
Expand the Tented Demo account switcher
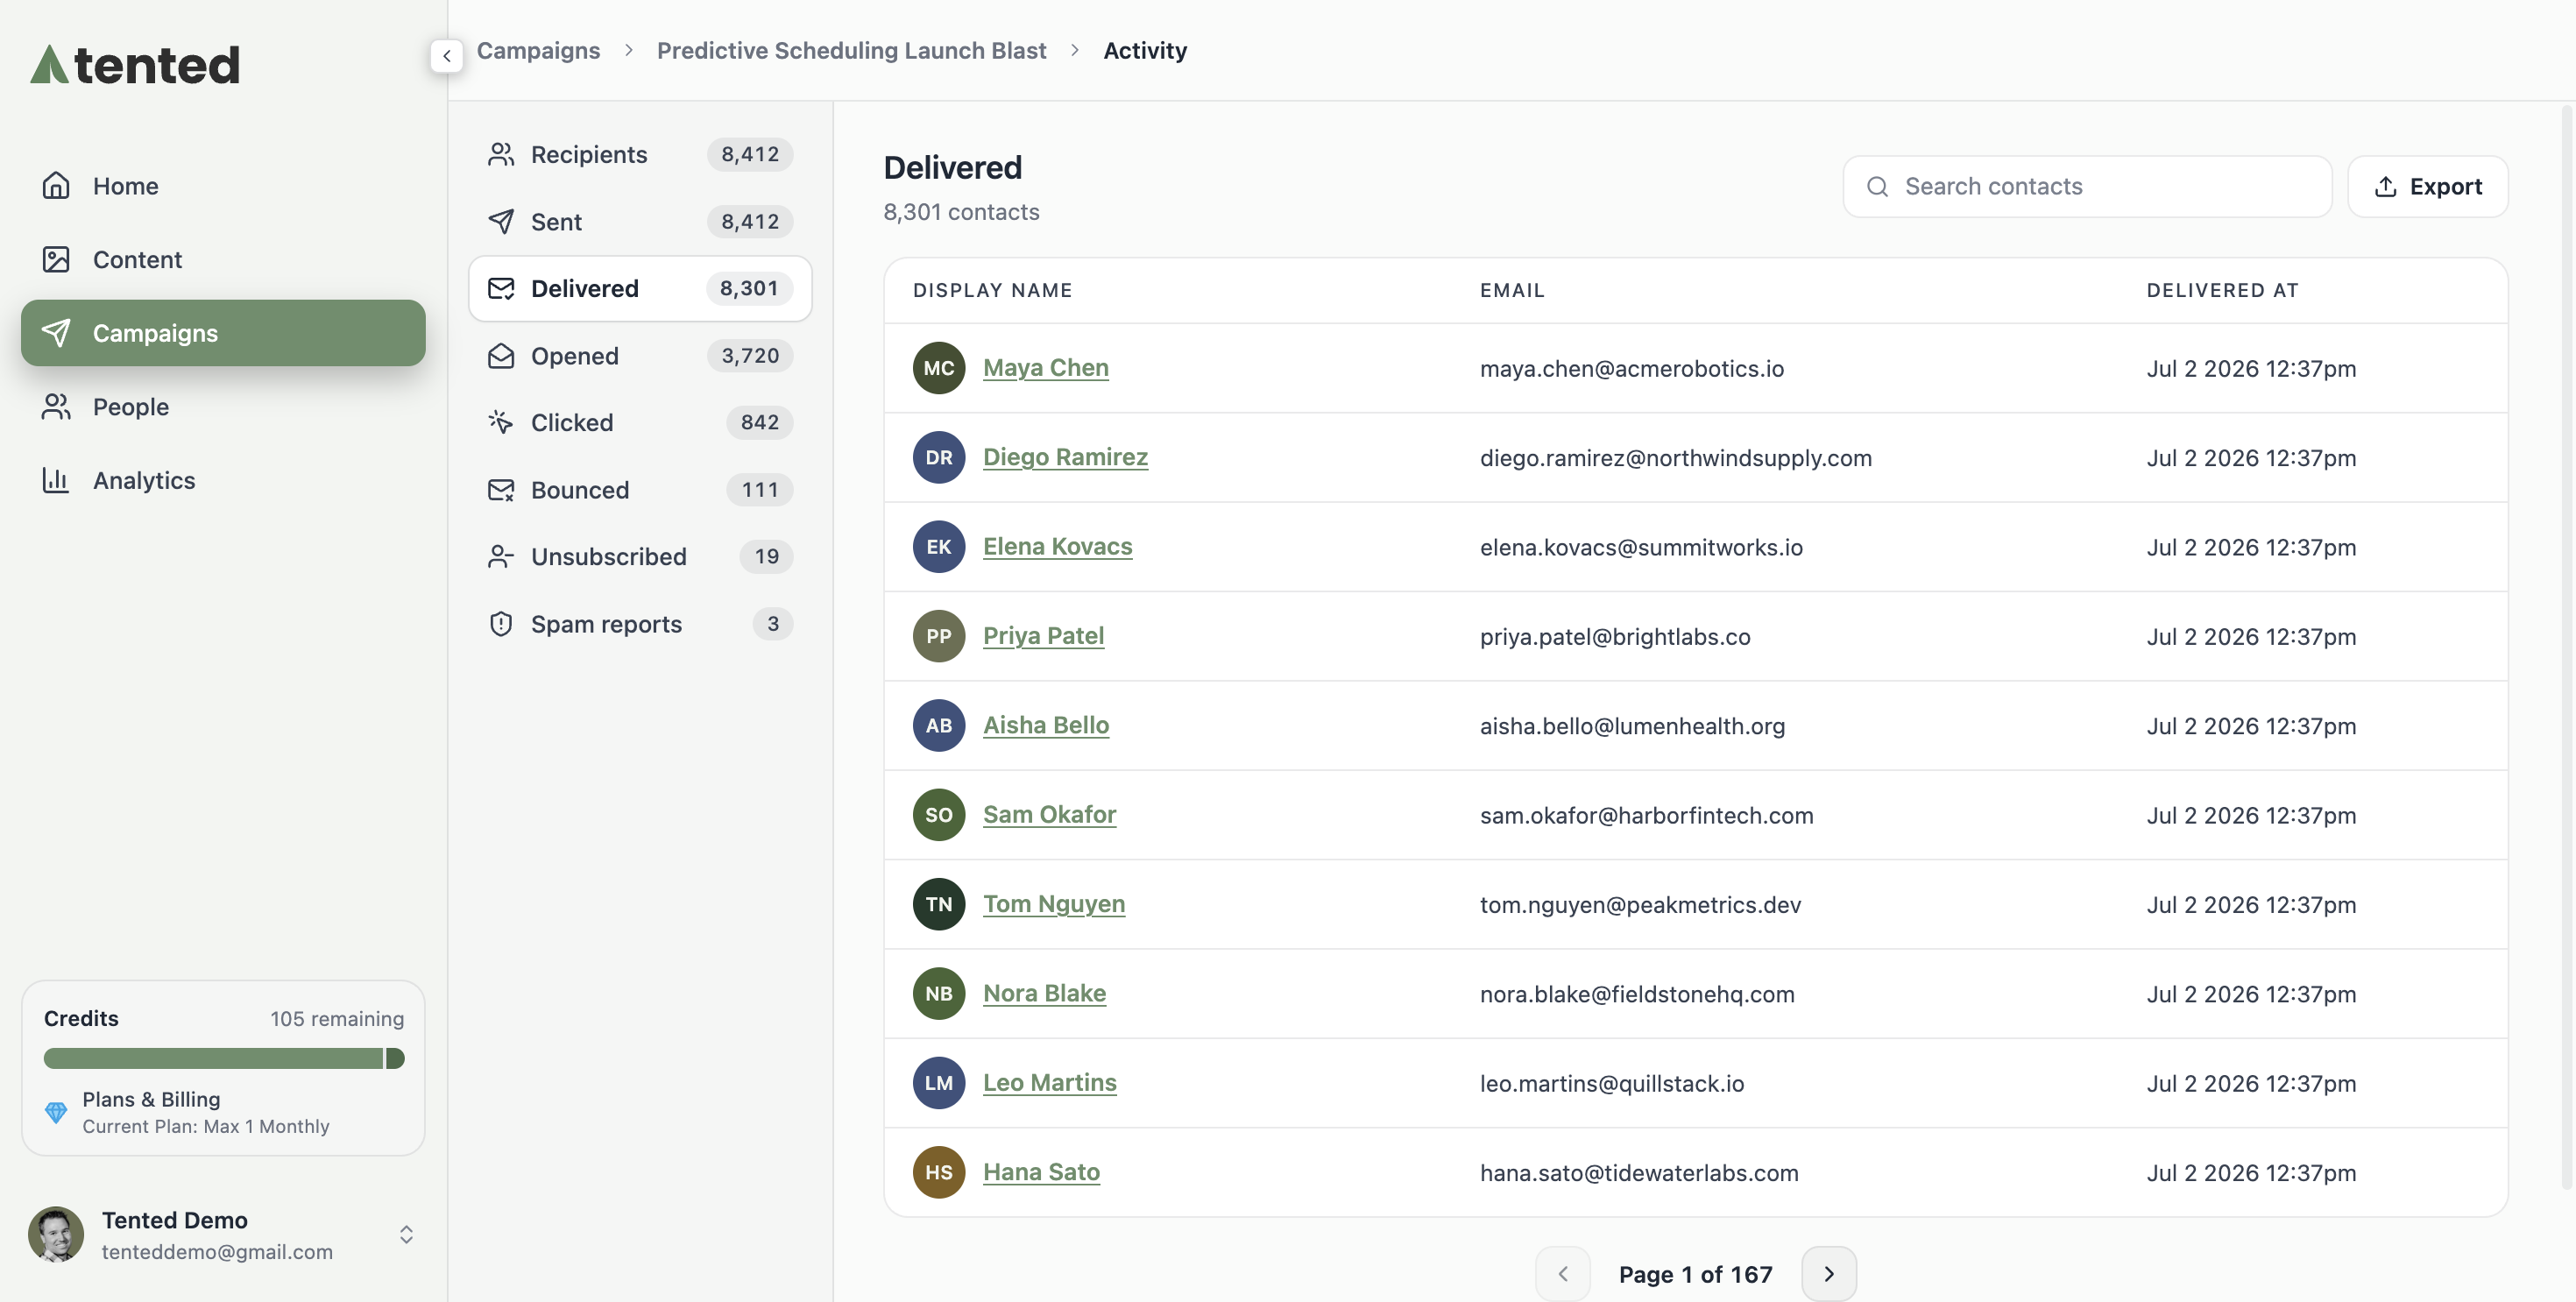coord(406,1234)
